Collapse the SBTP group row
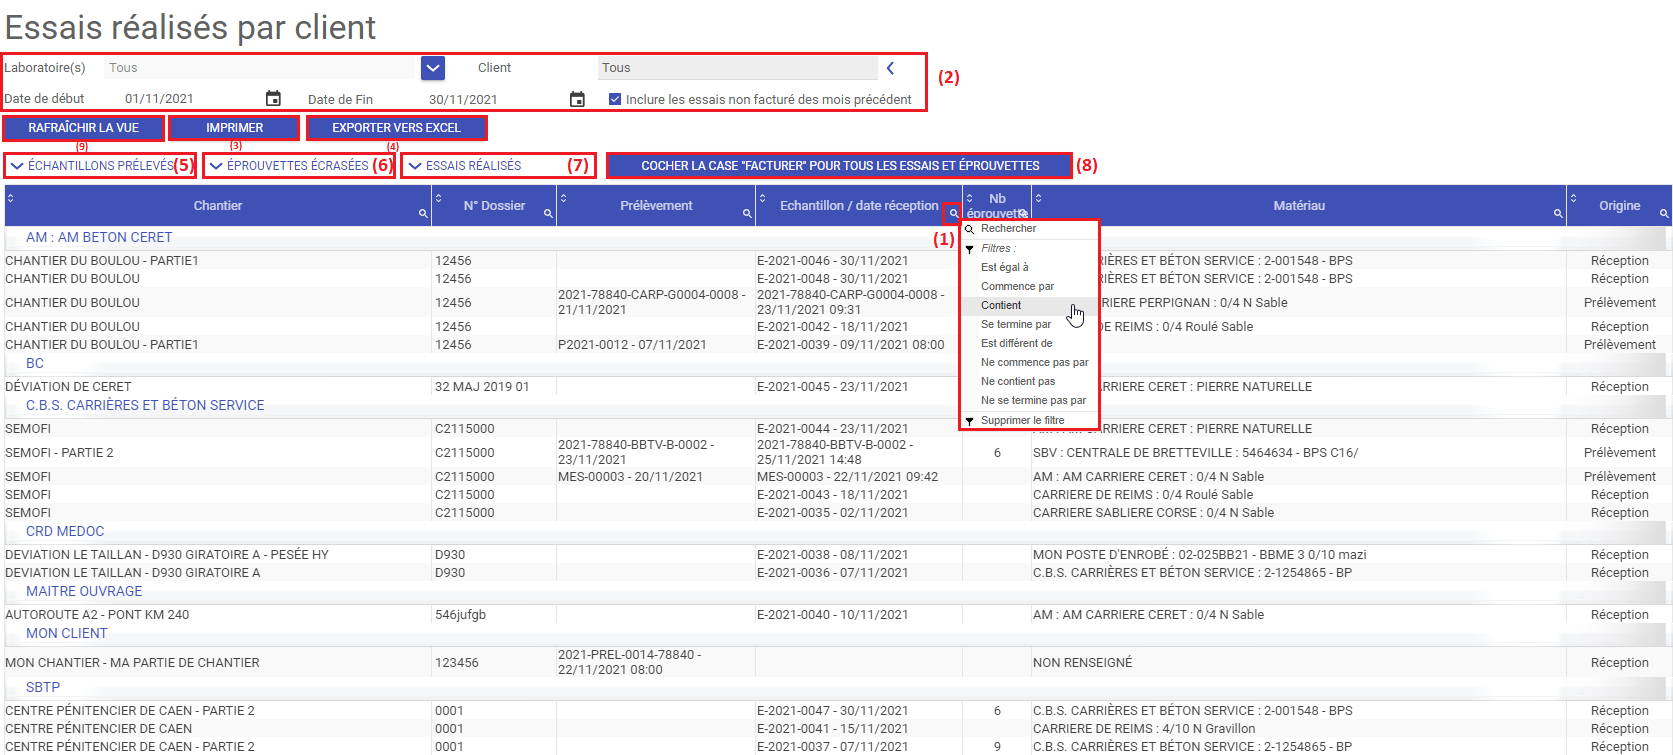This screenshot has height=755, width=1673. 43,687
